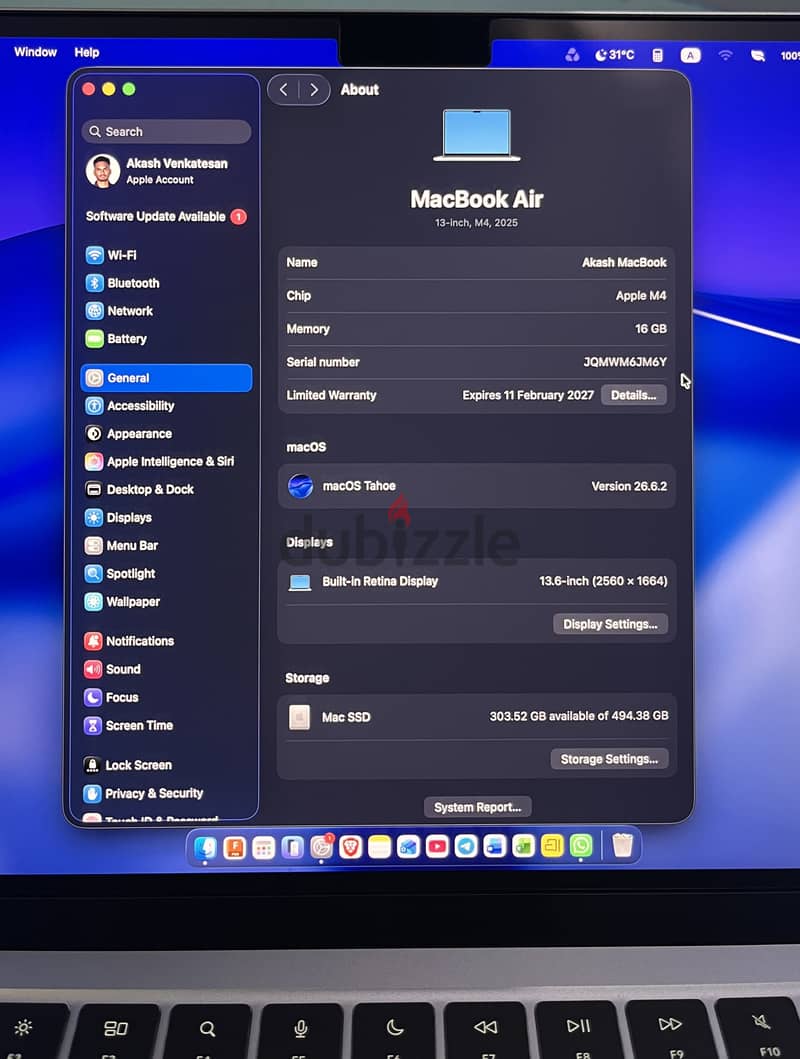Click the 16 GB memory value
Image resolution: width=800 pixels, height=1059 pixels.
pyautogui.click(x=651, y=328)
